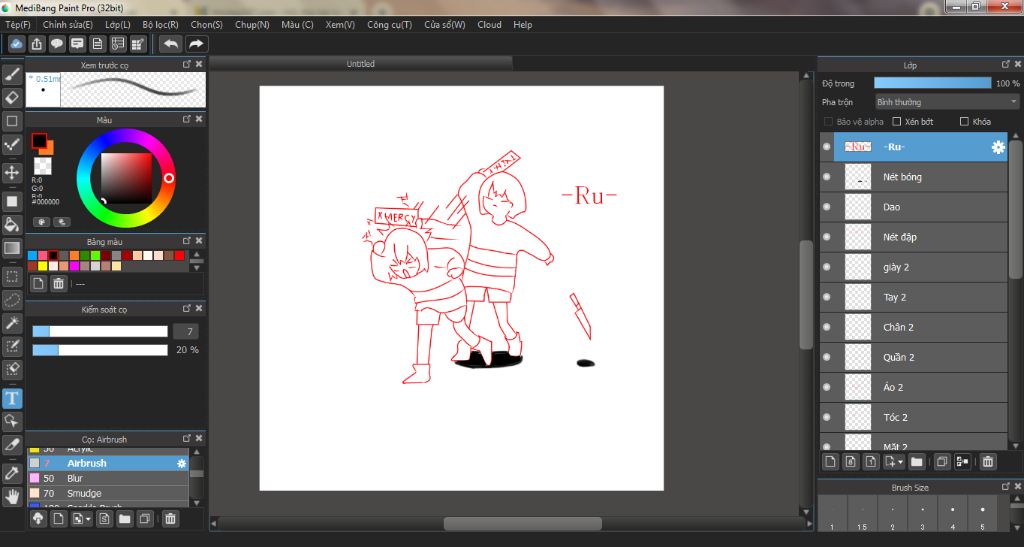Select the rectangular Selection tool
The image size is (1024, 547).
[12, 276]
